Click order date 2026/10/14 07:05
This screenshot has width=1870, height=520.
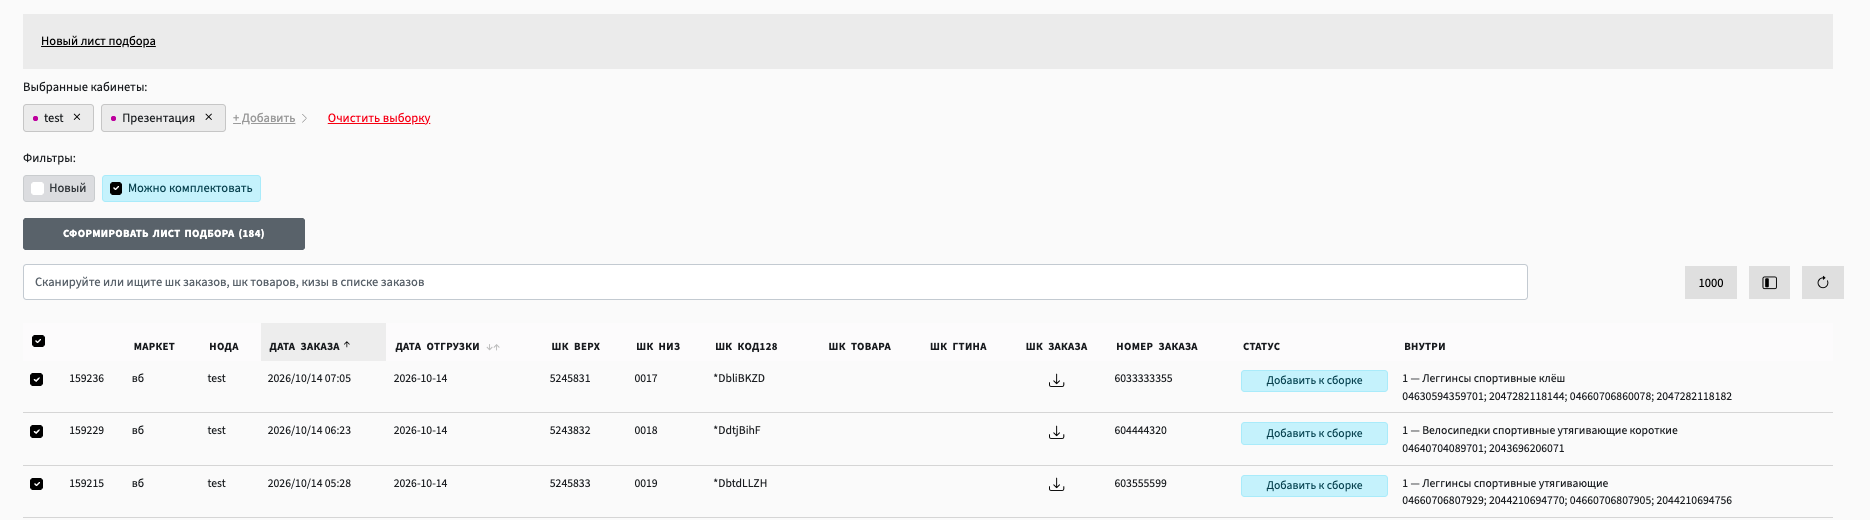[x=309, y=378]
